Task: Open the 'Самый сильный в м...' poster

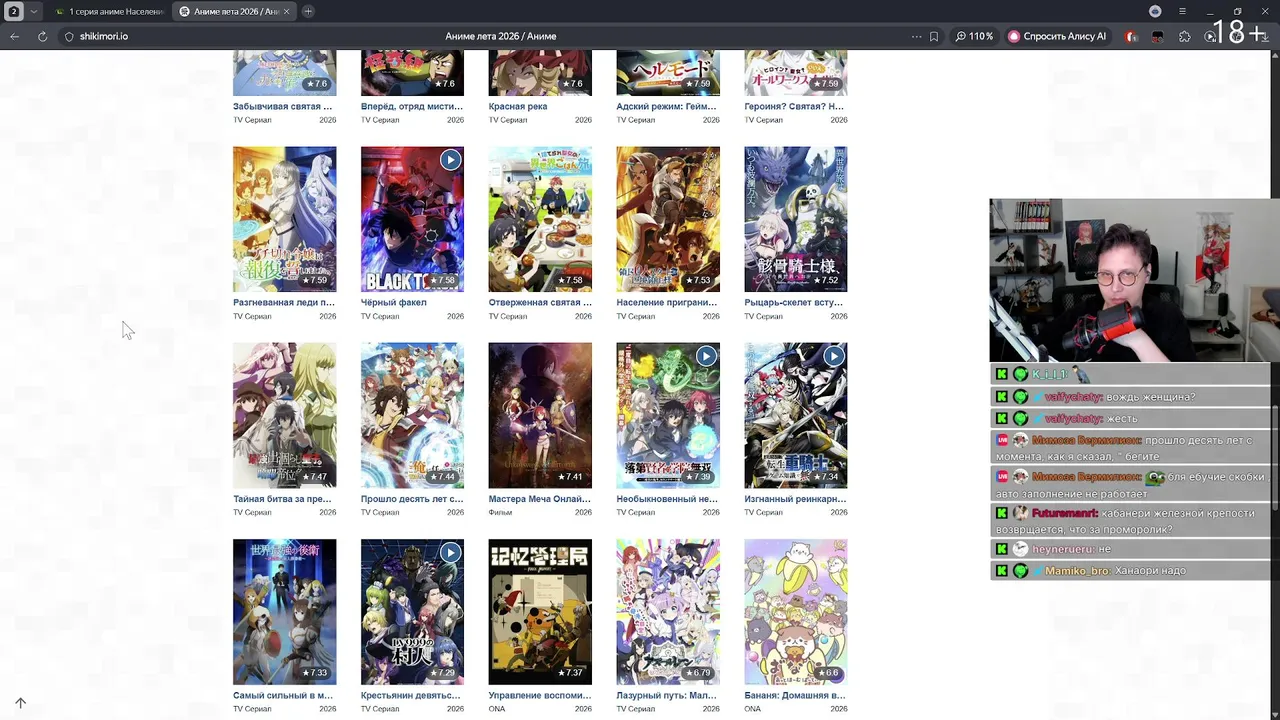Action: [x=285, y=612]
